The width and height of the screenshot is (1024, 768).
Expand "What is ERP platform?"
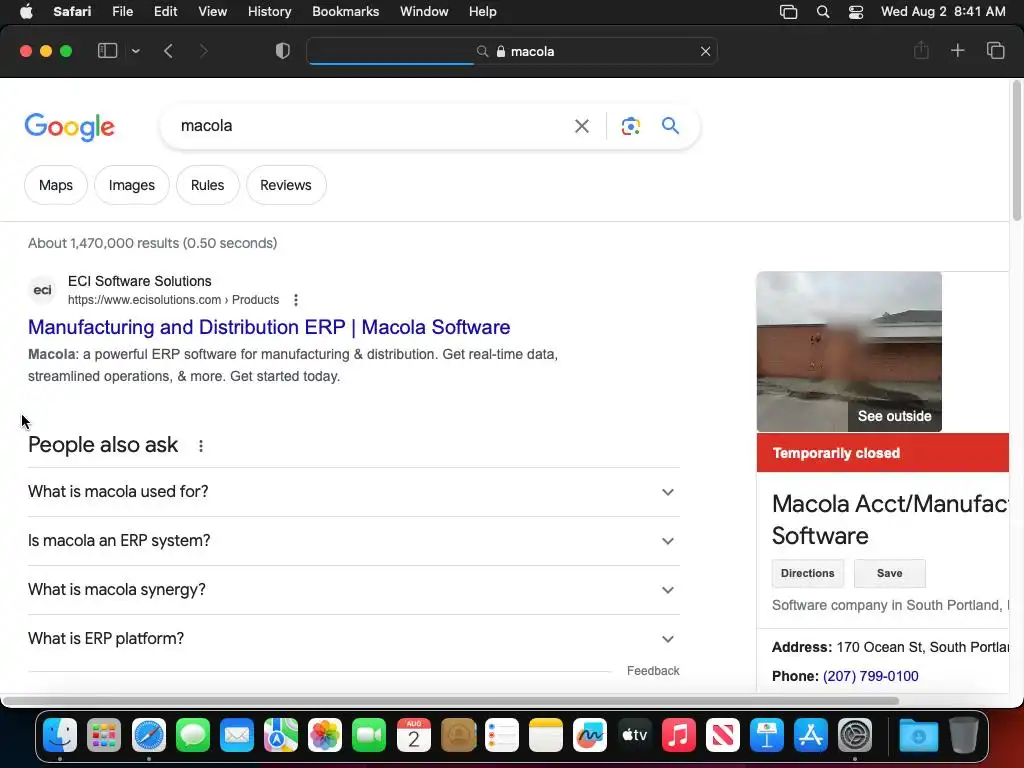click(x=353, y=639)
